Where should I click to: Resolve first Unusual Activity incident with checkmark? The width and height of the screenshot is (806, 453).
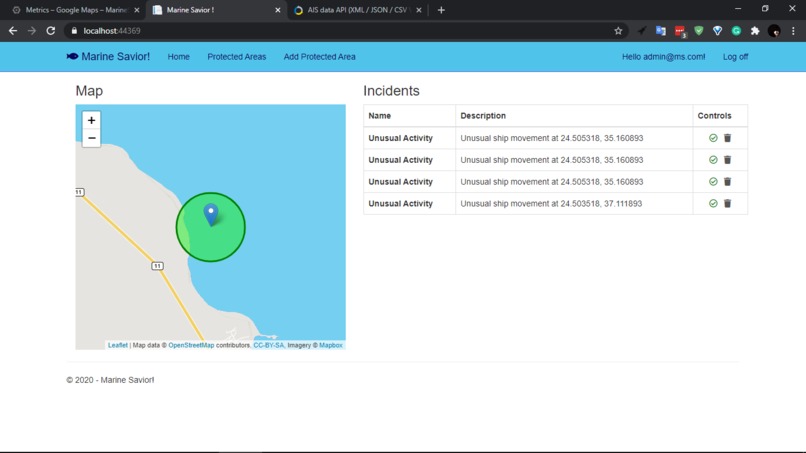click(x=713, y=138)
